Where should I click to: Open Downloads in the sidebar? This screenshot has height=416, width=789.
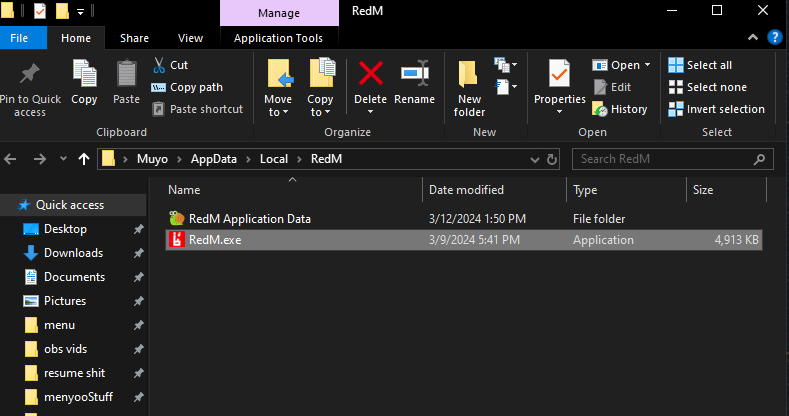click(x=73, y=253)
